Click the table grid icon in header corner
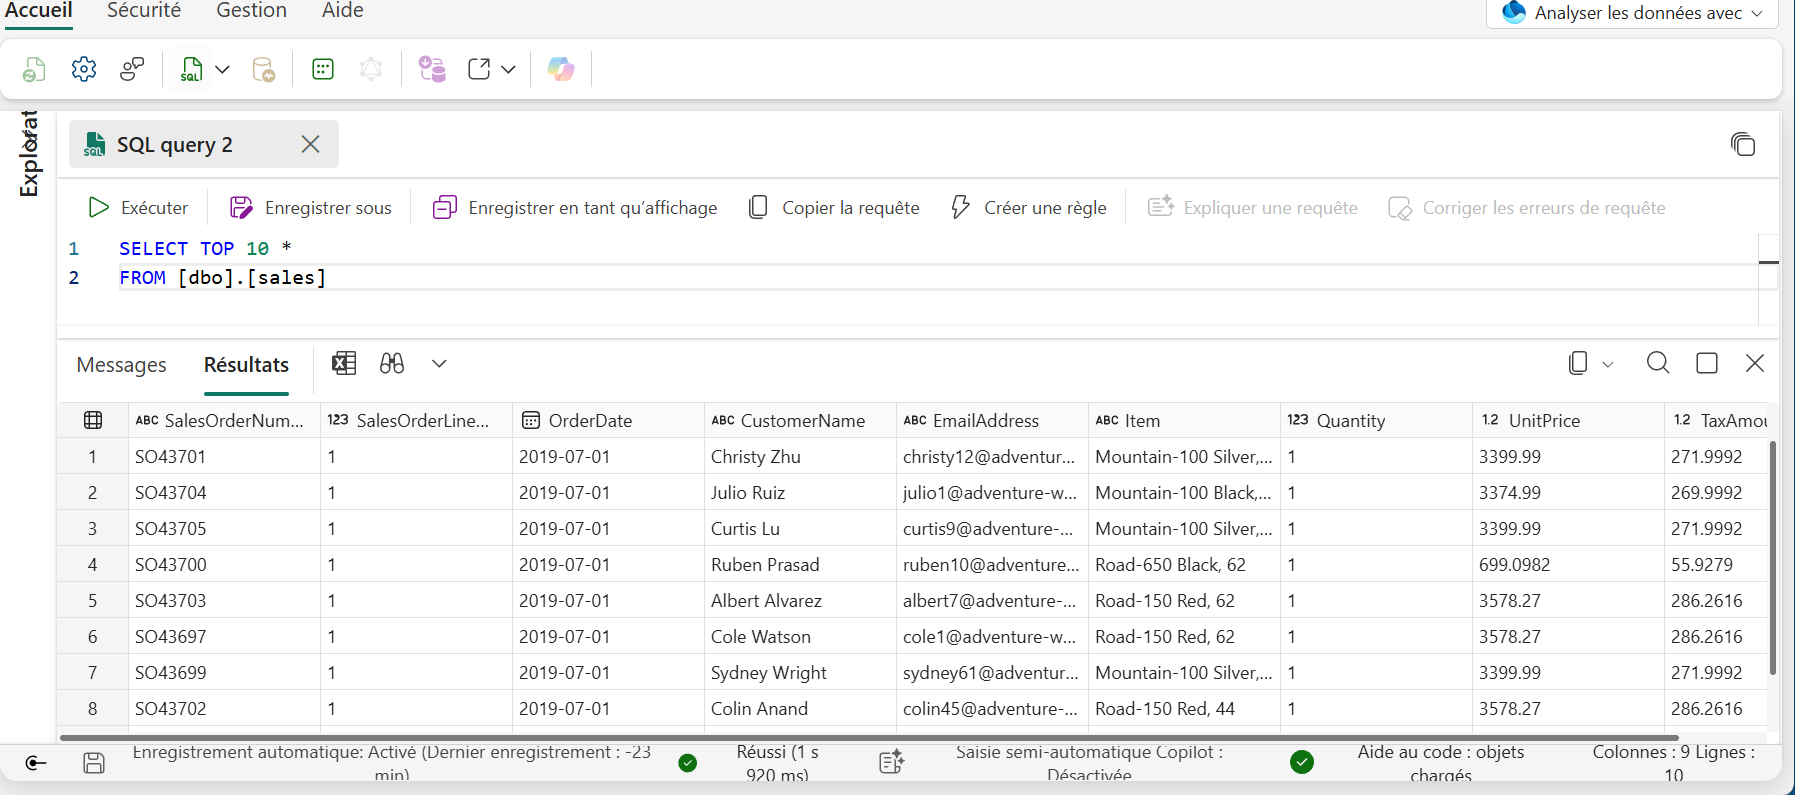The image size is (1795, 795). 93,421
